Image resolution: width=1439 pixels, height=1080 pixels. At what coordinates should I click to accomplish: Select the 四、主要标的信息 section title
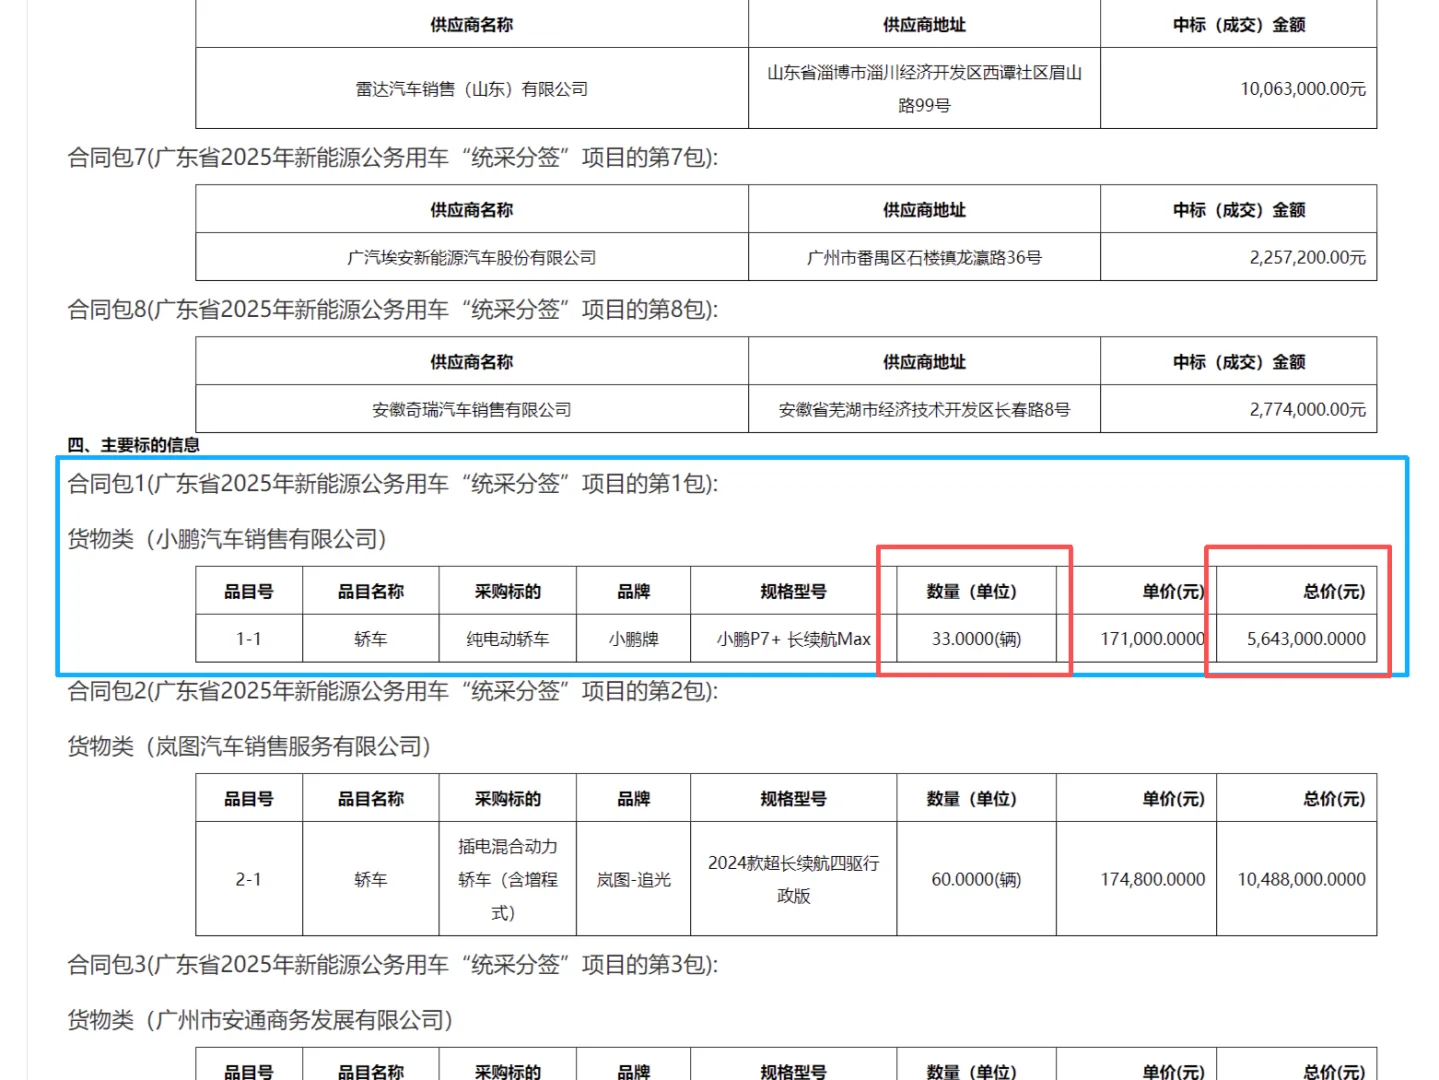[x=133, y=445]
